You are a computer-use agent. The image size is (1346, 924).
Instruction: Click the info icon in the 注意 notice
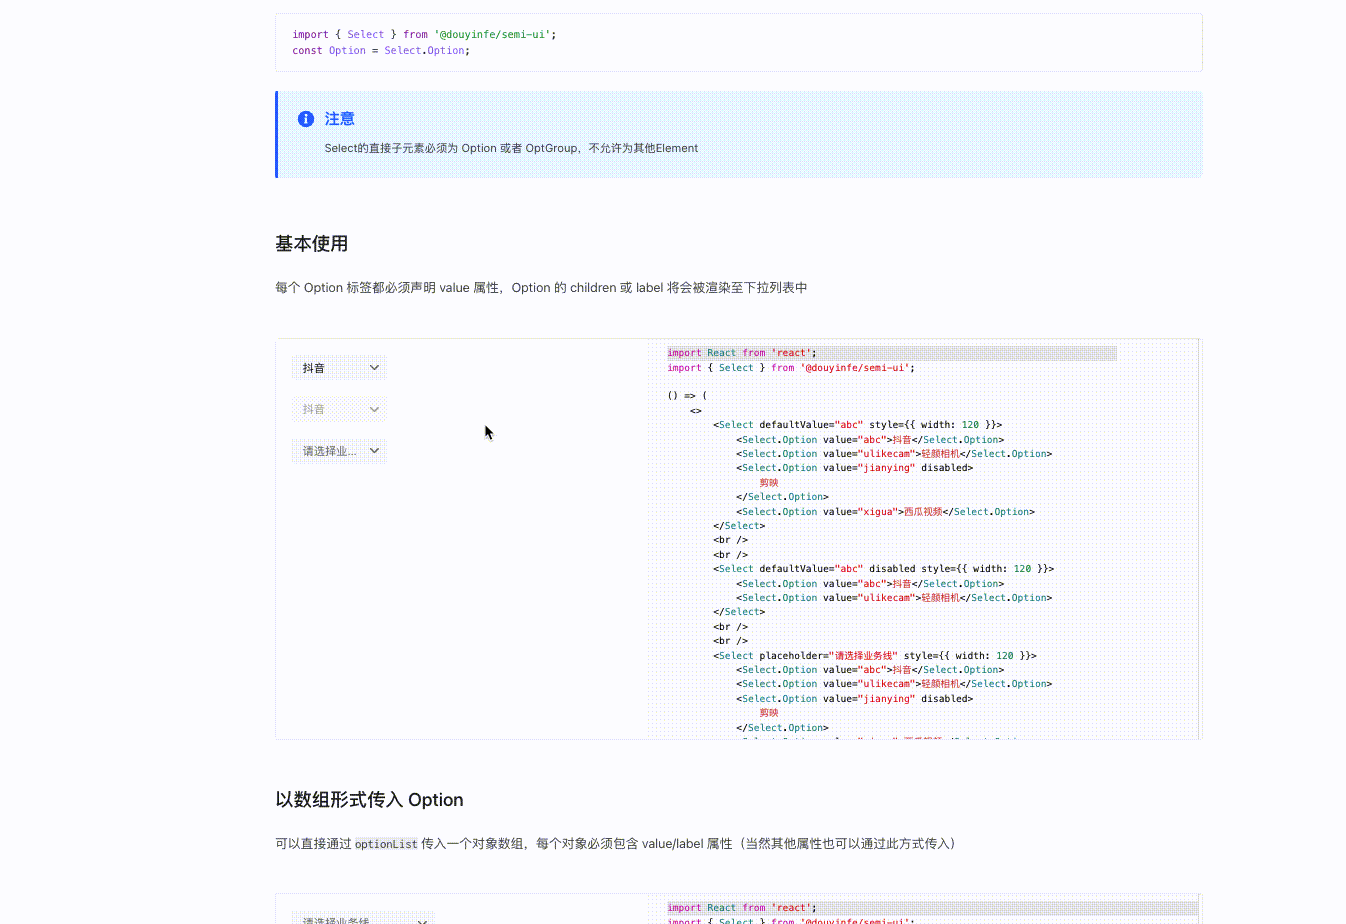(305, 118)
